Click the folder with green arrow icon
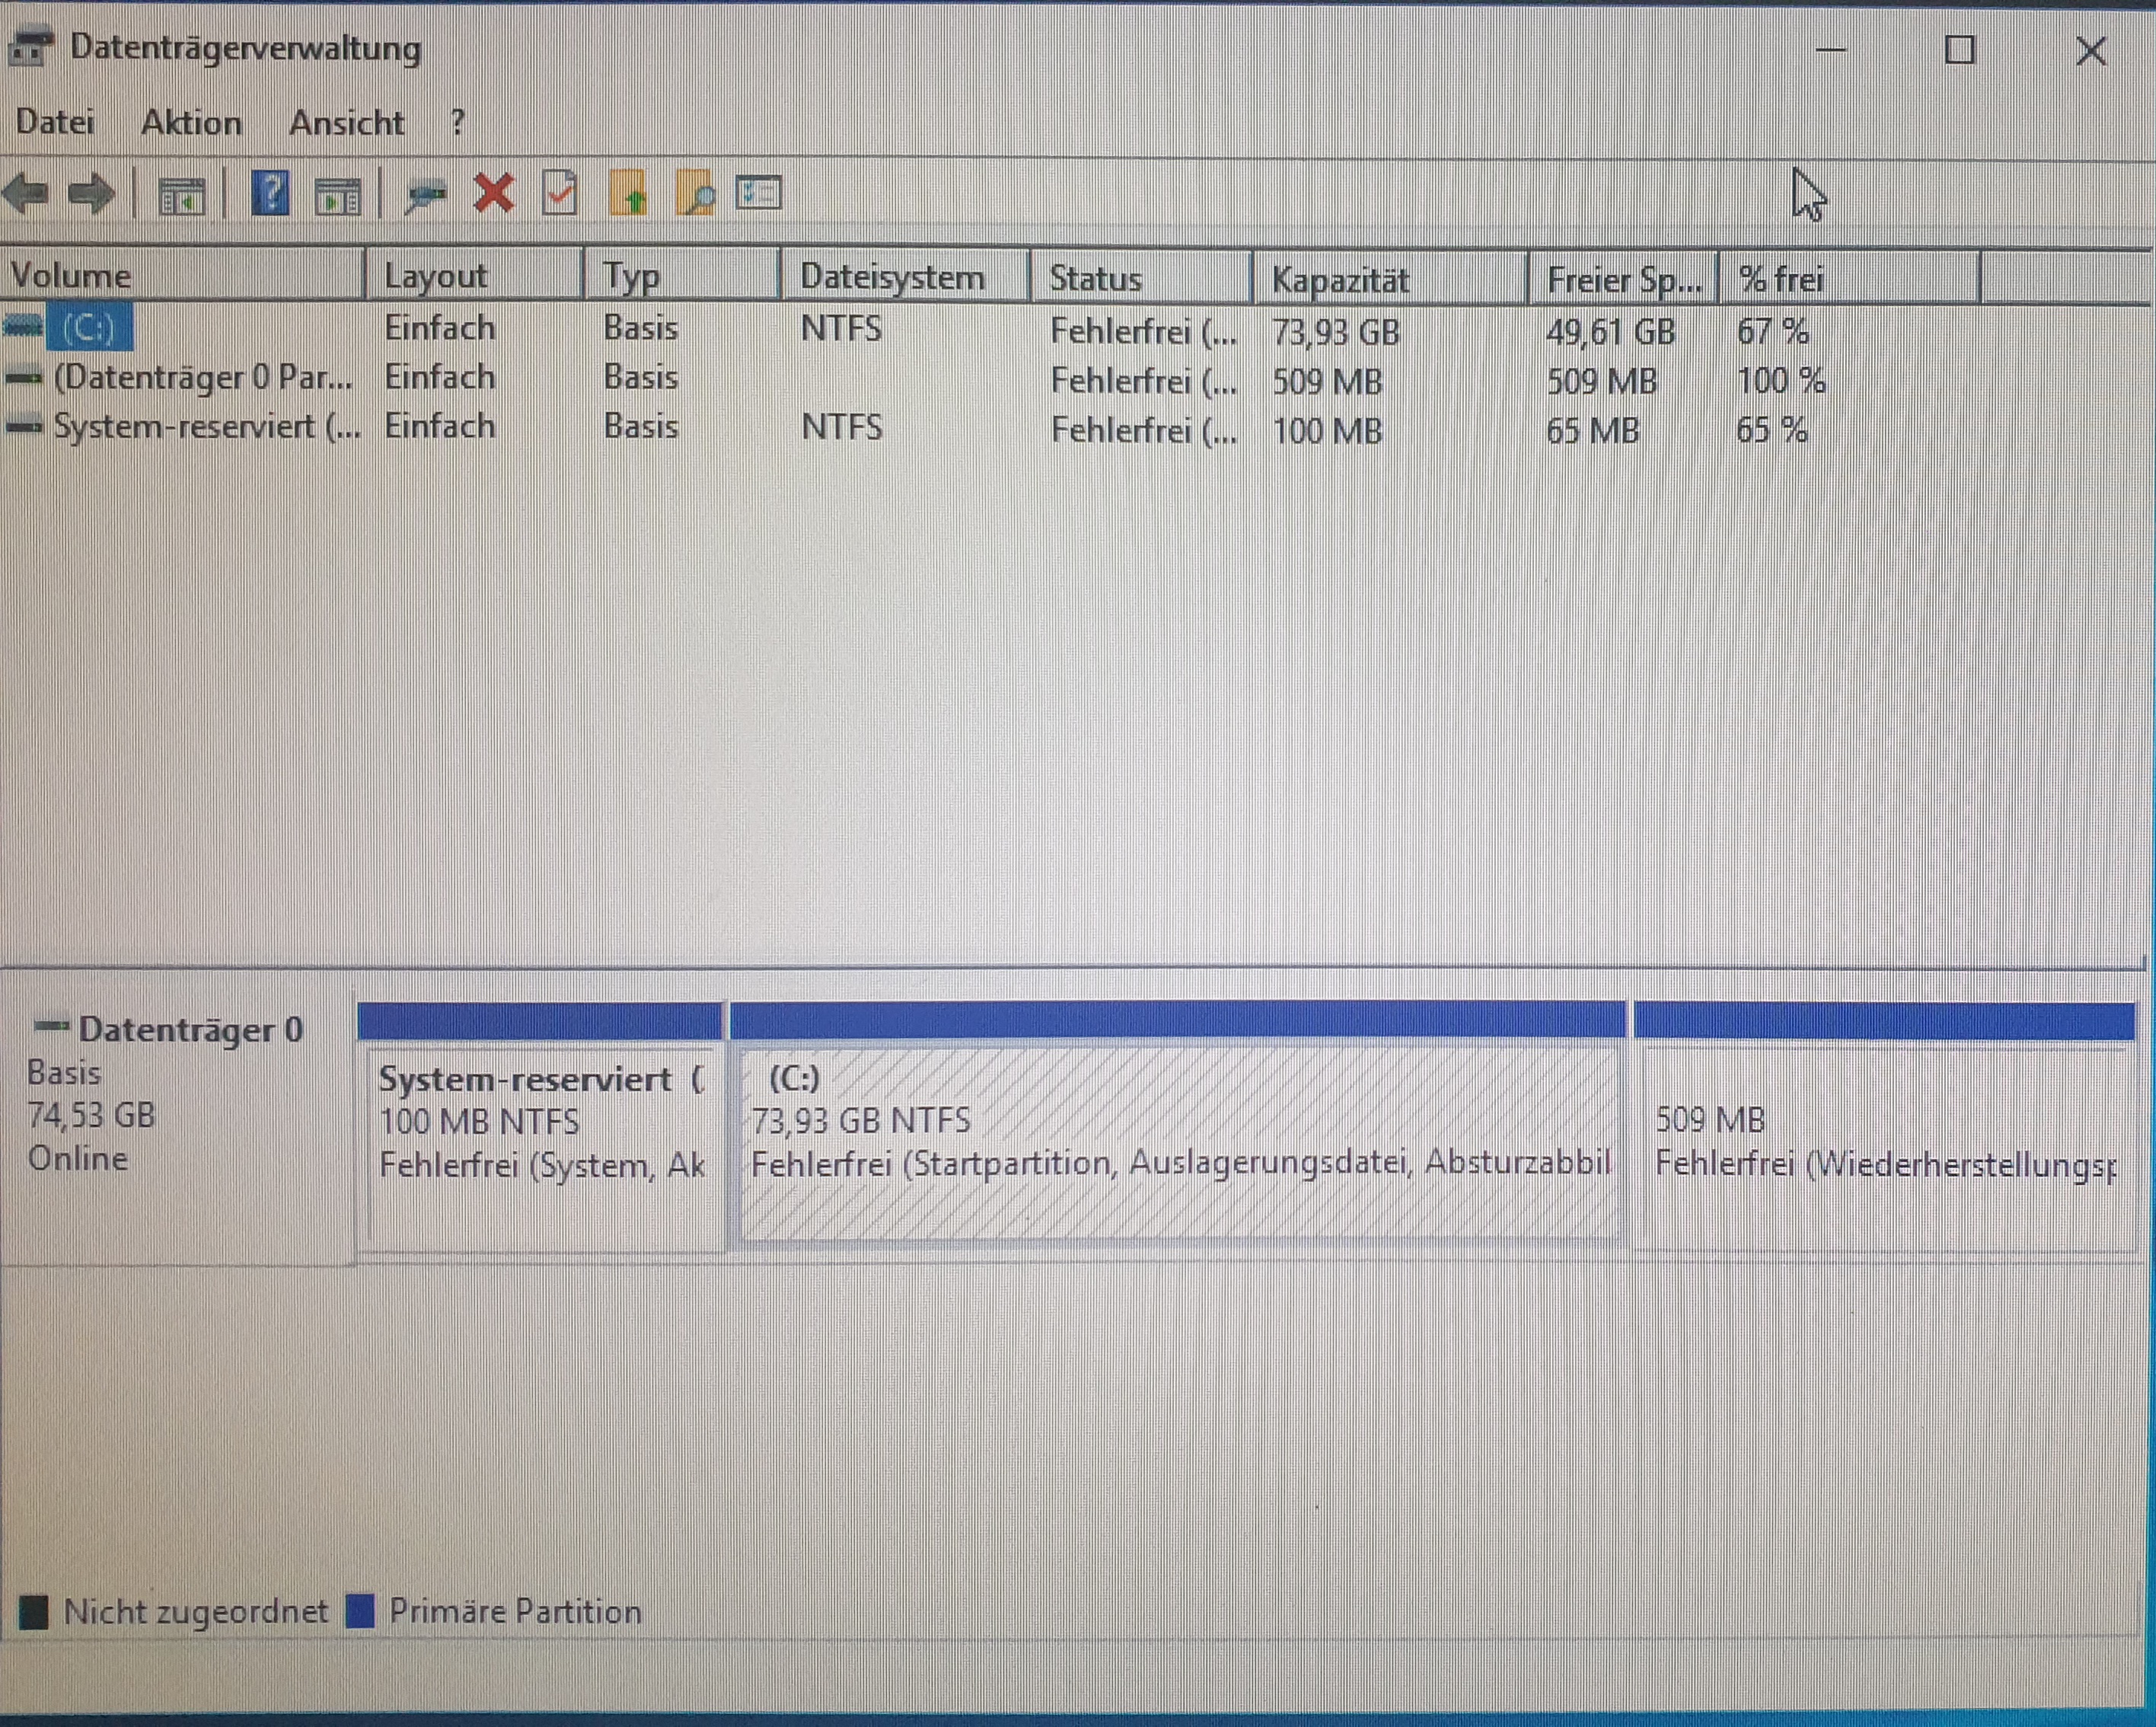The height and width of the screenshot is (1727, 2156). (x=628, y=193)
